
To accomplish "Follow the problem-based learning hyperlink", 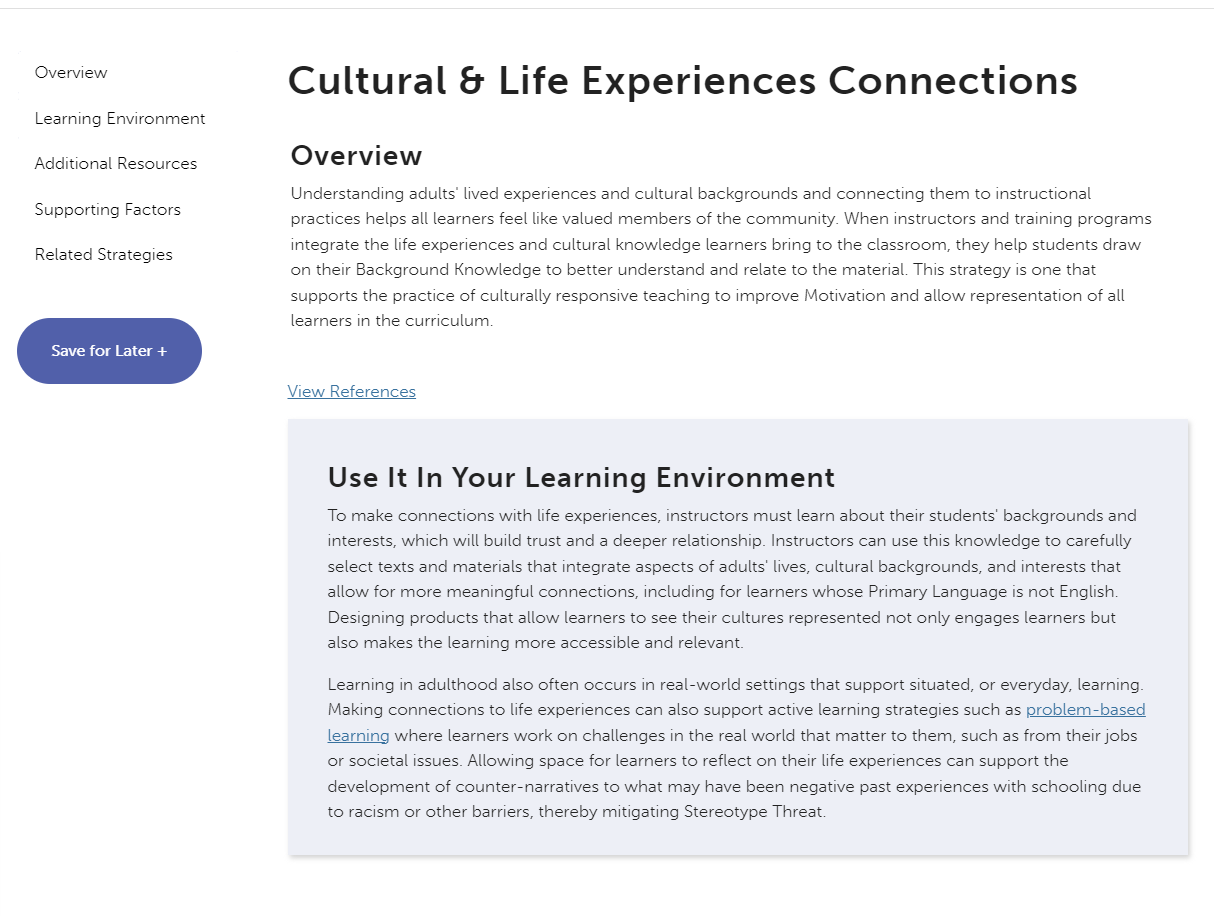I will pos(1085,710).
